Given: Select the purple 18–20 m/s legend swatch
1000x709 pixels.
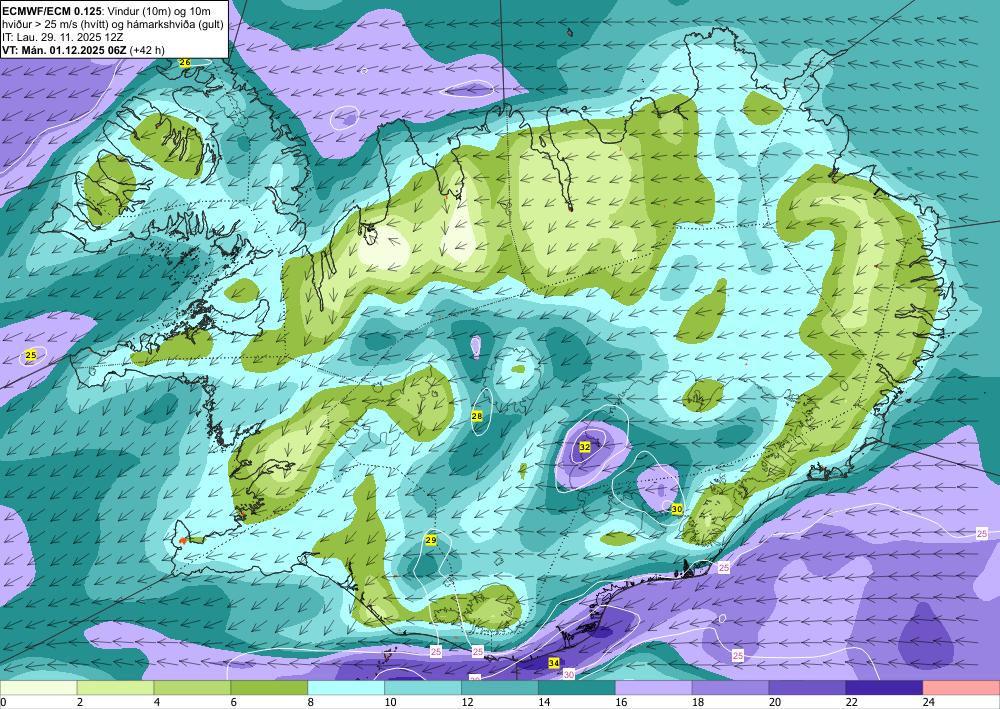Looking at the screenshot, I should 730,688.
